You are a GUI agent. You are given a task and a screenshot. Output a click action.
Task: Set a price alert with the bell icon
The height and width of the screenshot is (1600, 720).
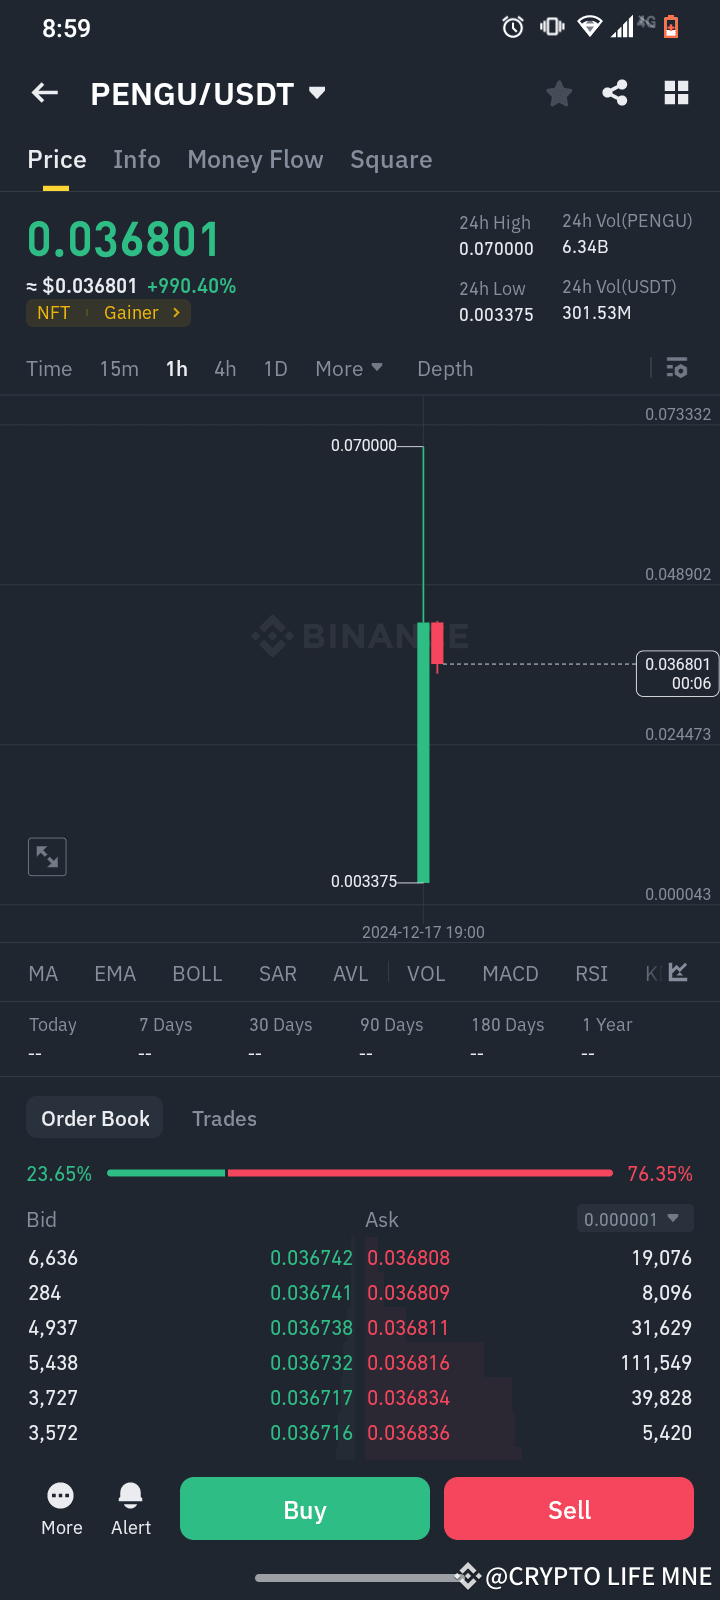tap(130, 1496)
